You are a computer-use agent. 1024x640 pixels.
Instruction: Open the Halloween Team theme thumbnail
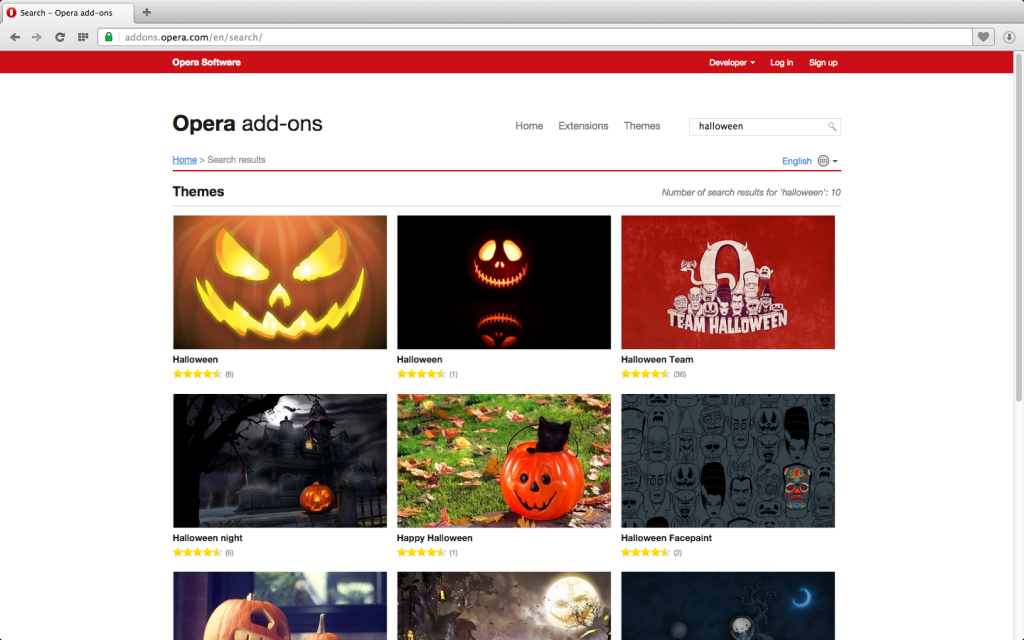click(x=728, y=282)
